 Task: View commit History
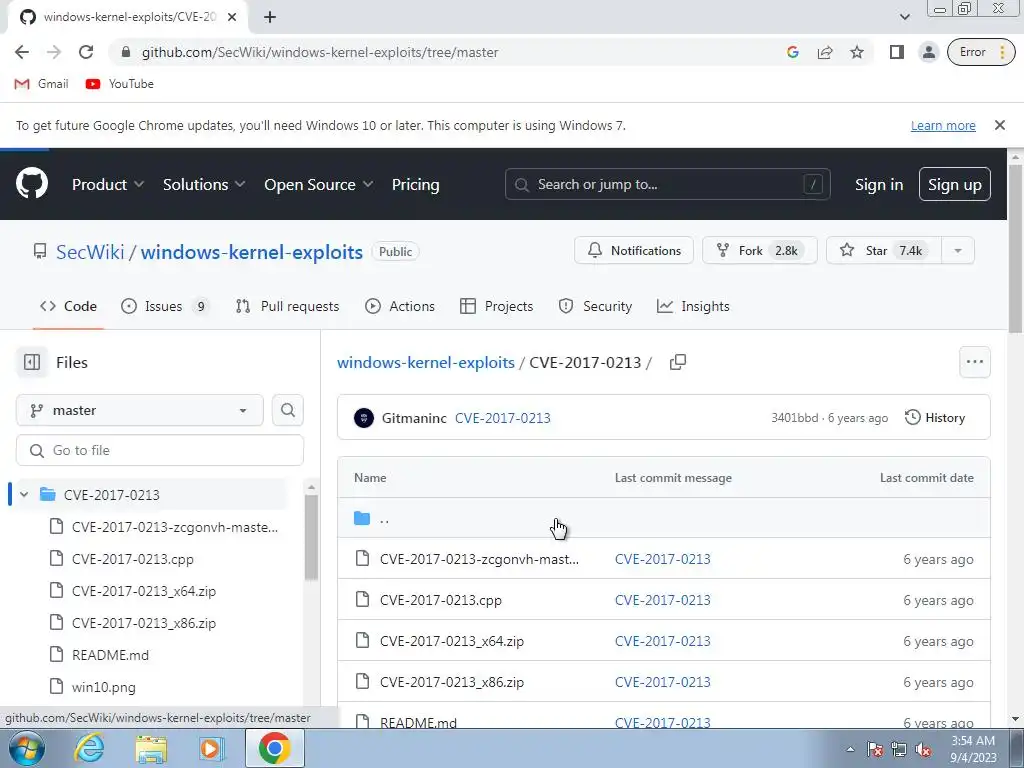[x=935, y=418]
